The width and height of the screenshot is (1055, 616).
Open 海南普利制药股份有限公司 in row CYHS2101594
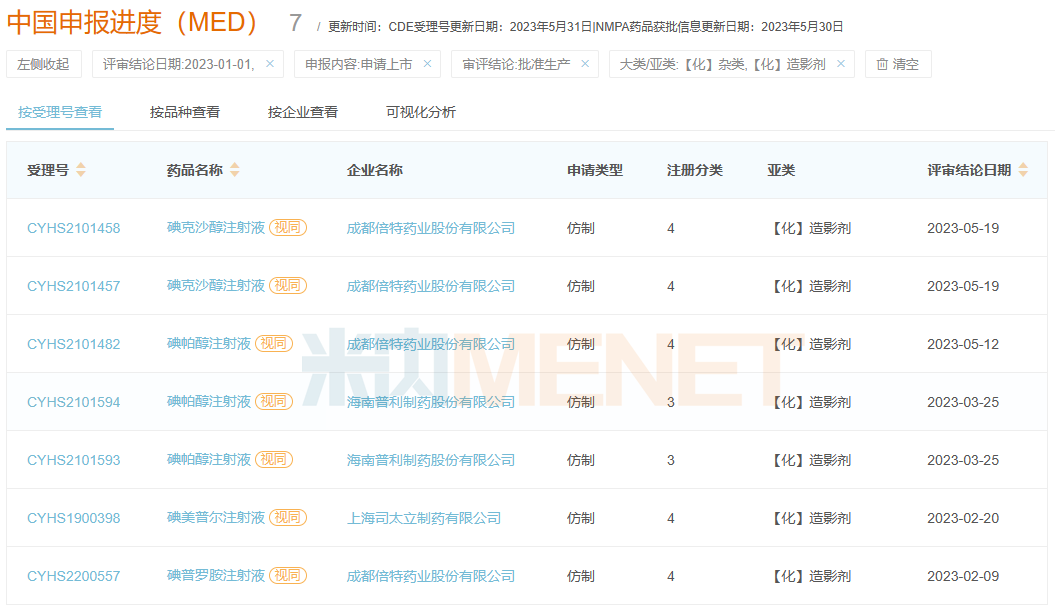(x=431, y=402)
